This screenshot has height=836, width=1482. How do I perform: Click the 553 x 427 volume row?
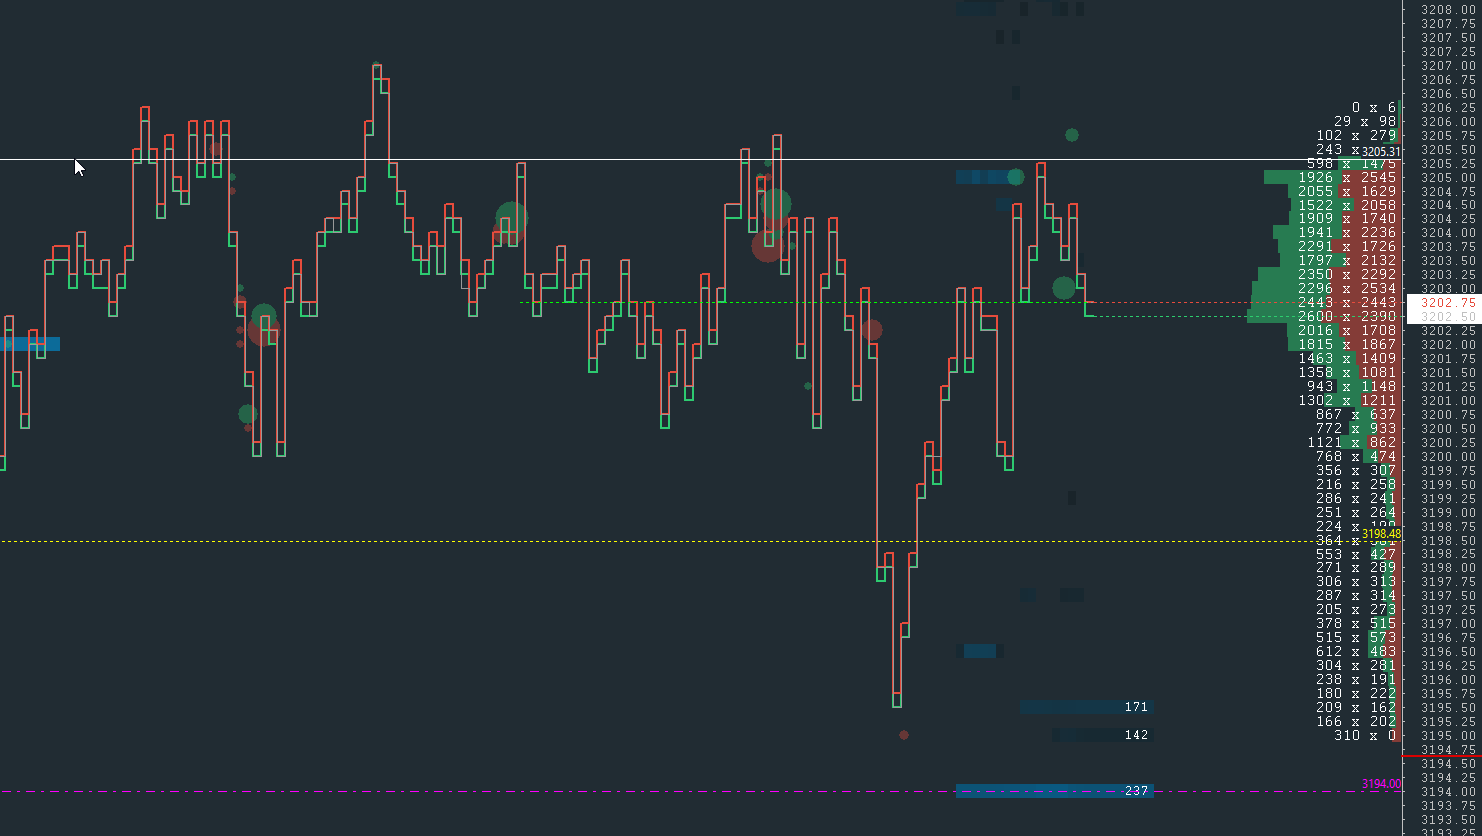(x=1357, y=554)
